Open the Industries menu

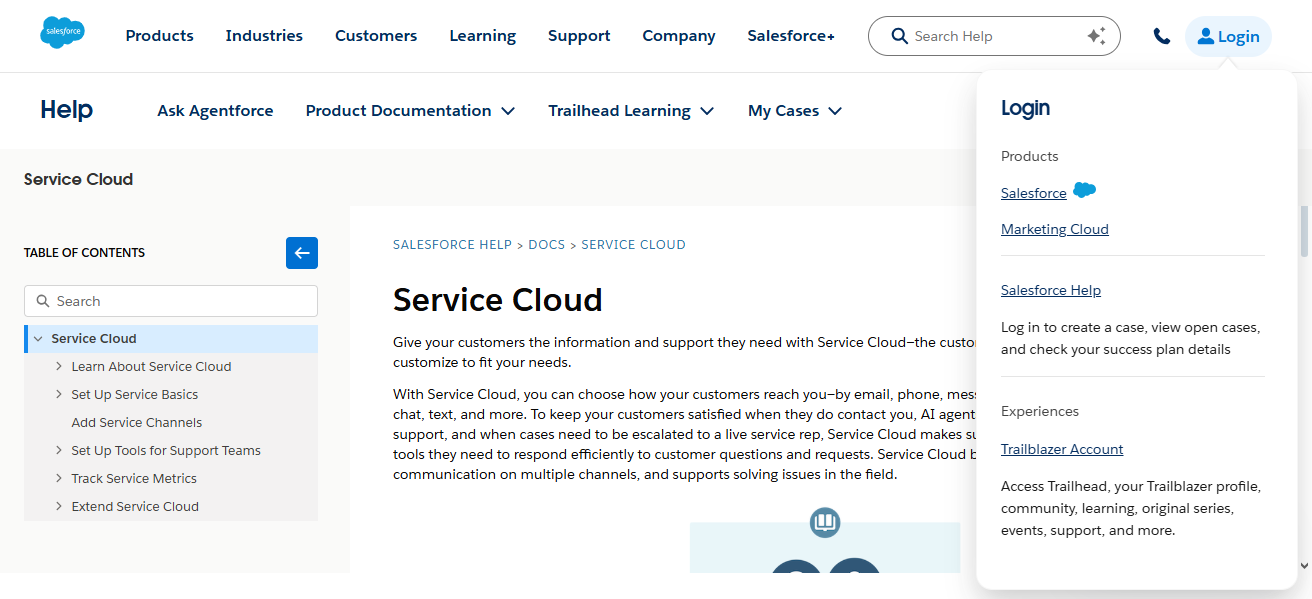point(264,36)
